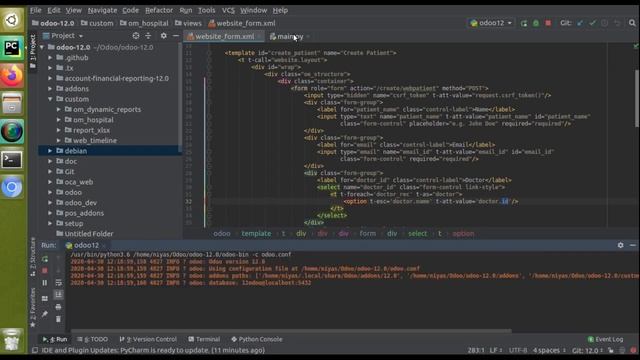Open the VCS menu
The image size is (640, 360).
228,10
